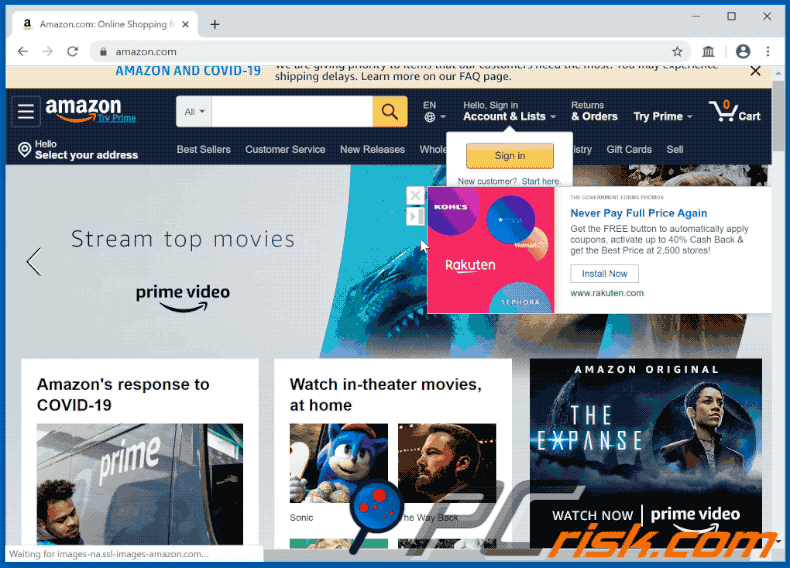790x568 pixels.
Task: Open Account & Lists dropdown
Action: coord(509,111)
